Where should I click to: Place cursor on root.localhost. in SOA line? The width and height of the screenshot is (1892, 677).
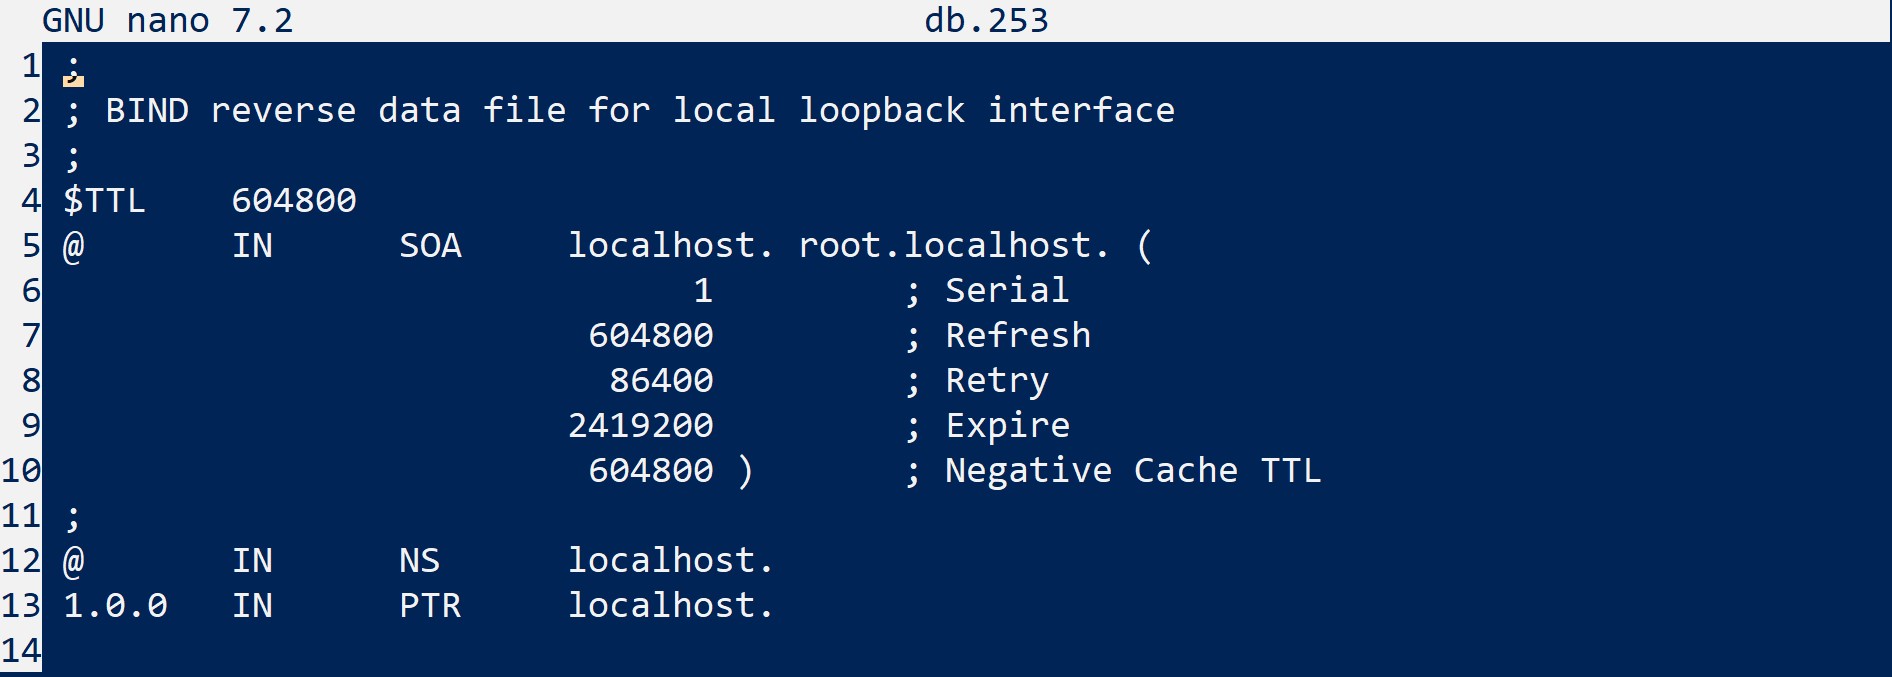(953, 246)
